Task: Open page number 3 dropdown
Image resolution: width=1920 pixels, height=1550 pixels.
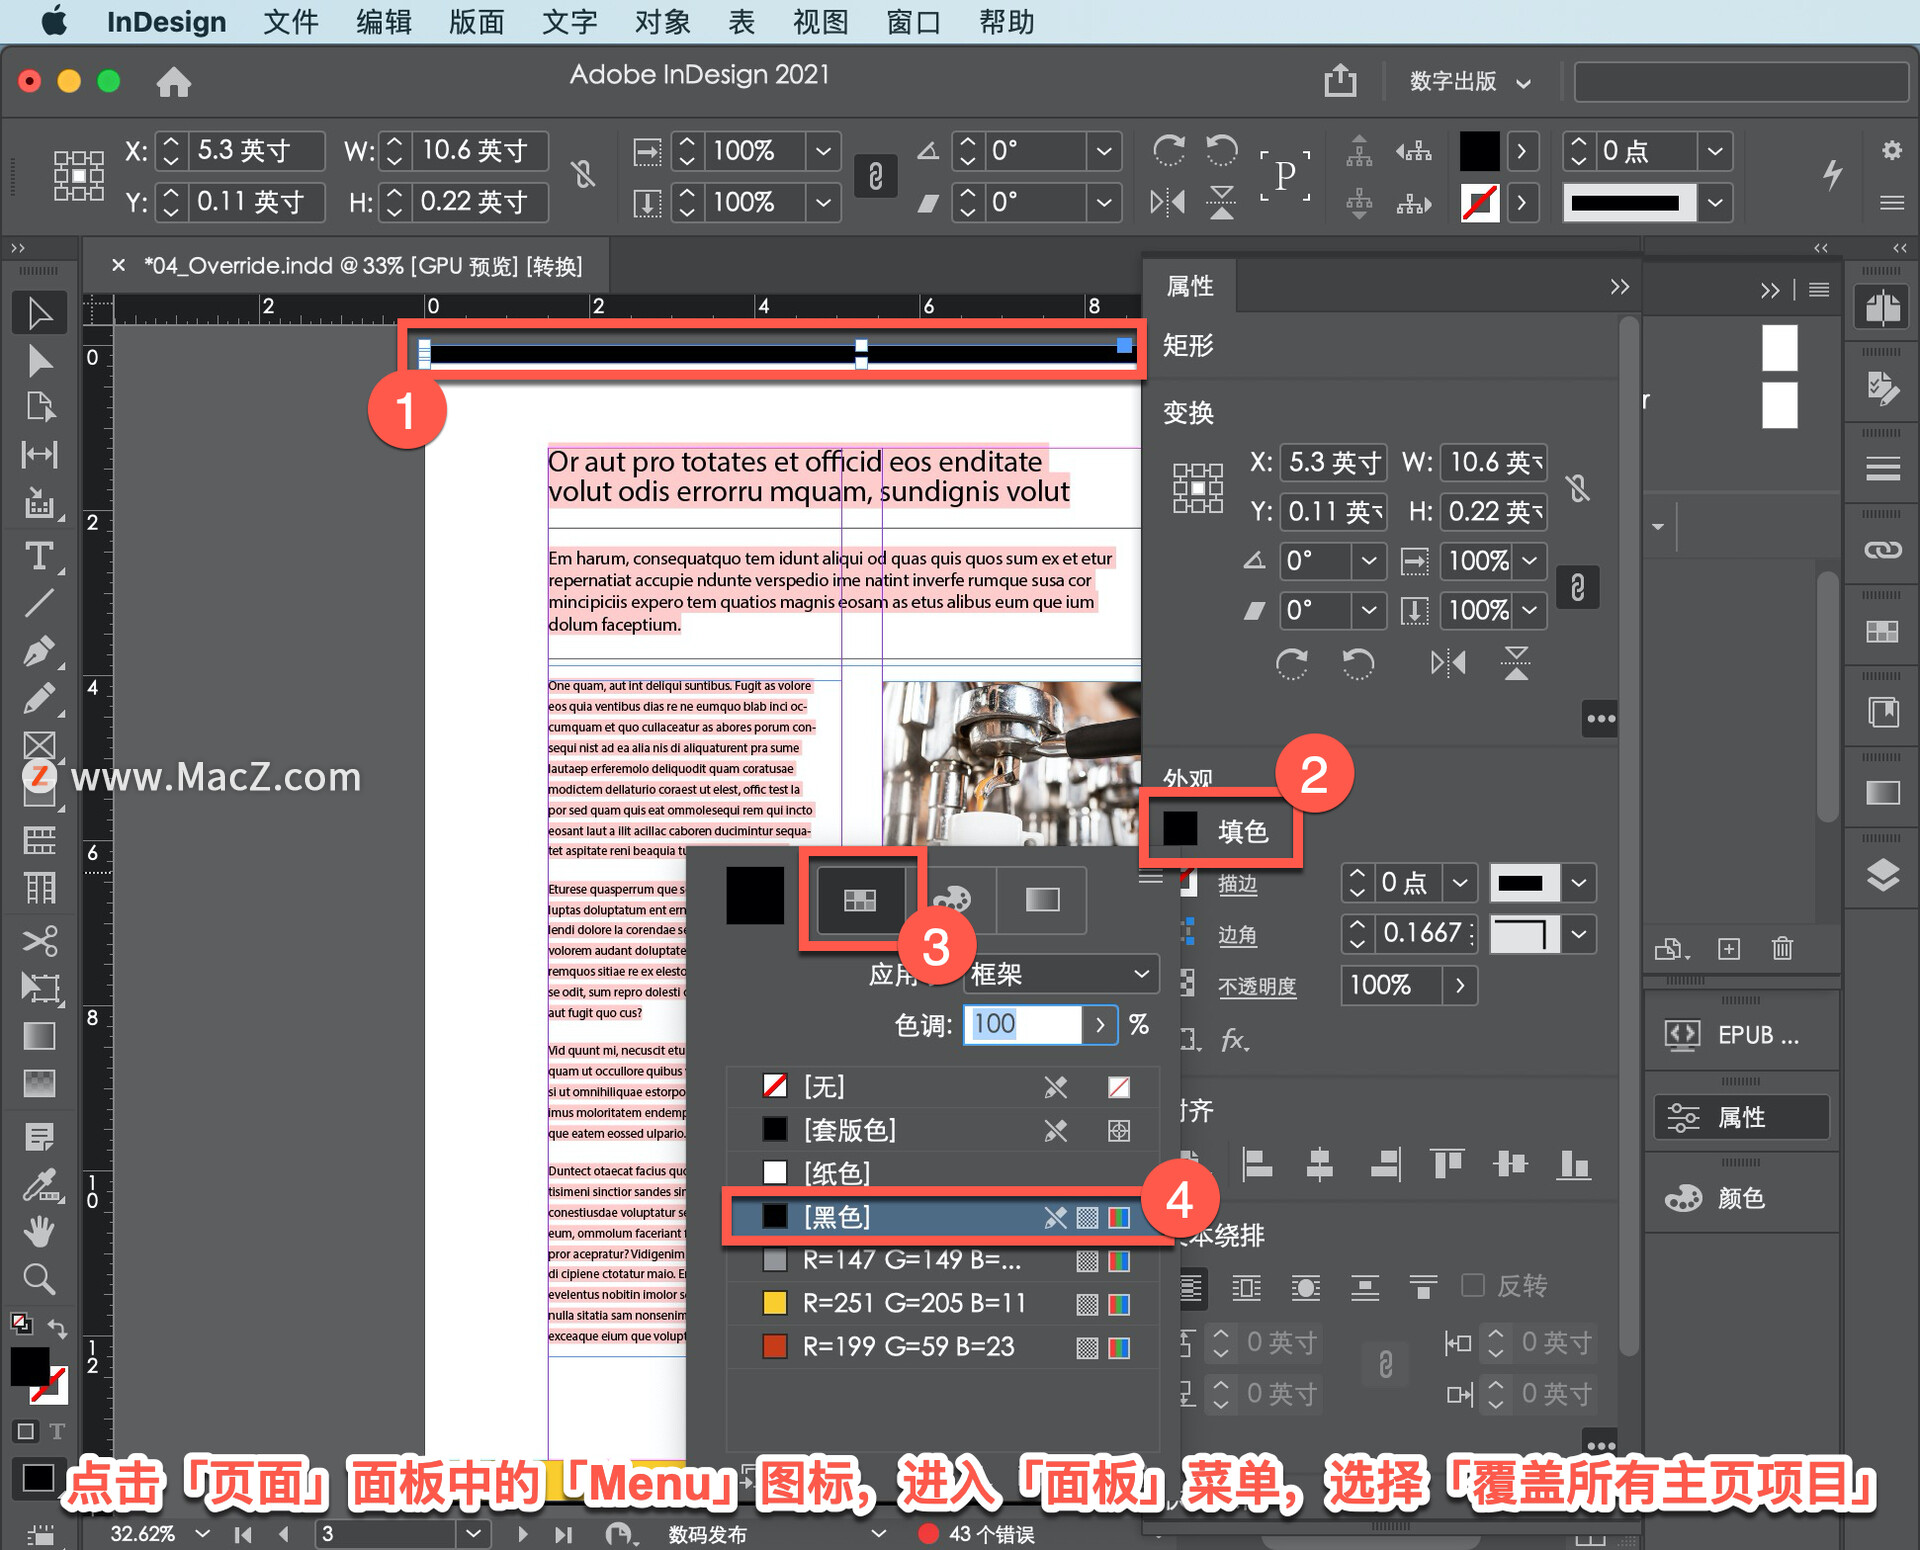Action: 474,1533
